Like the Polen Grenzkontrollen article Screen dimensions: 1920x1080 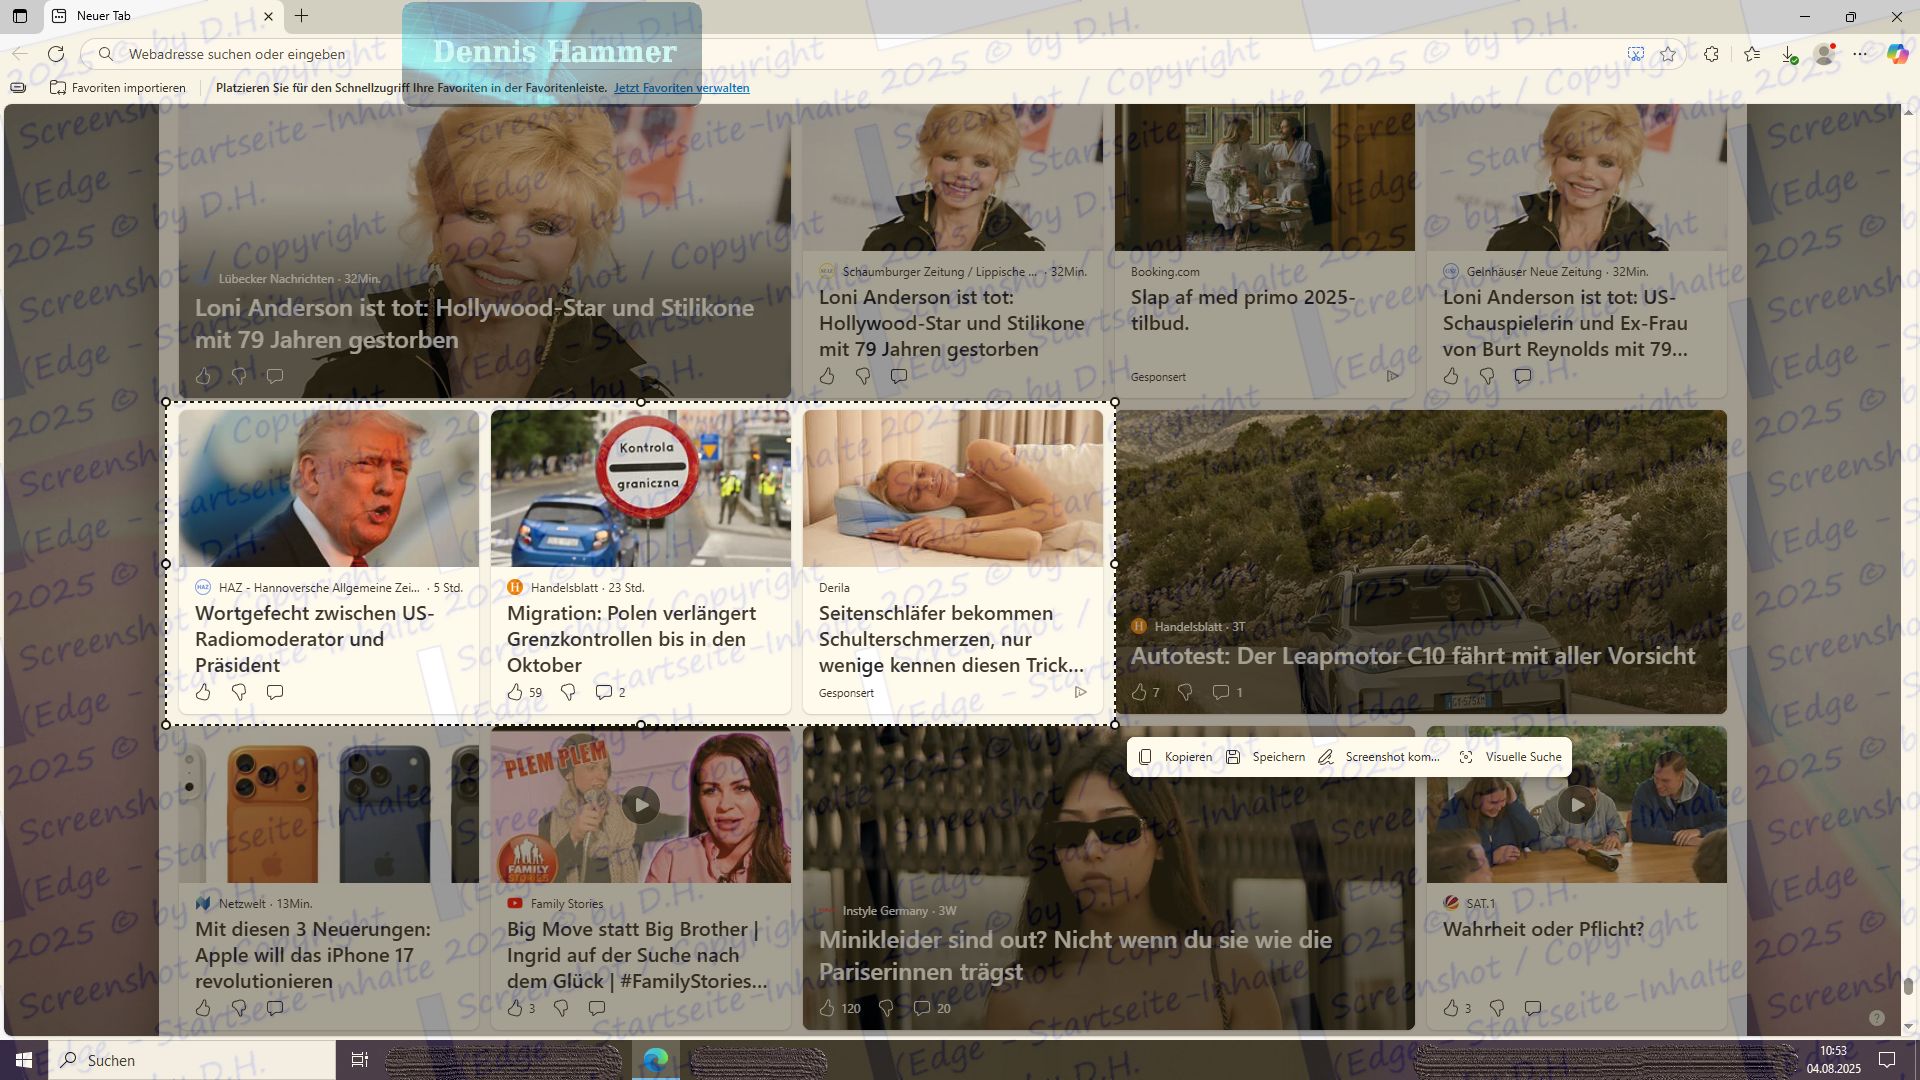coord(515,692)
